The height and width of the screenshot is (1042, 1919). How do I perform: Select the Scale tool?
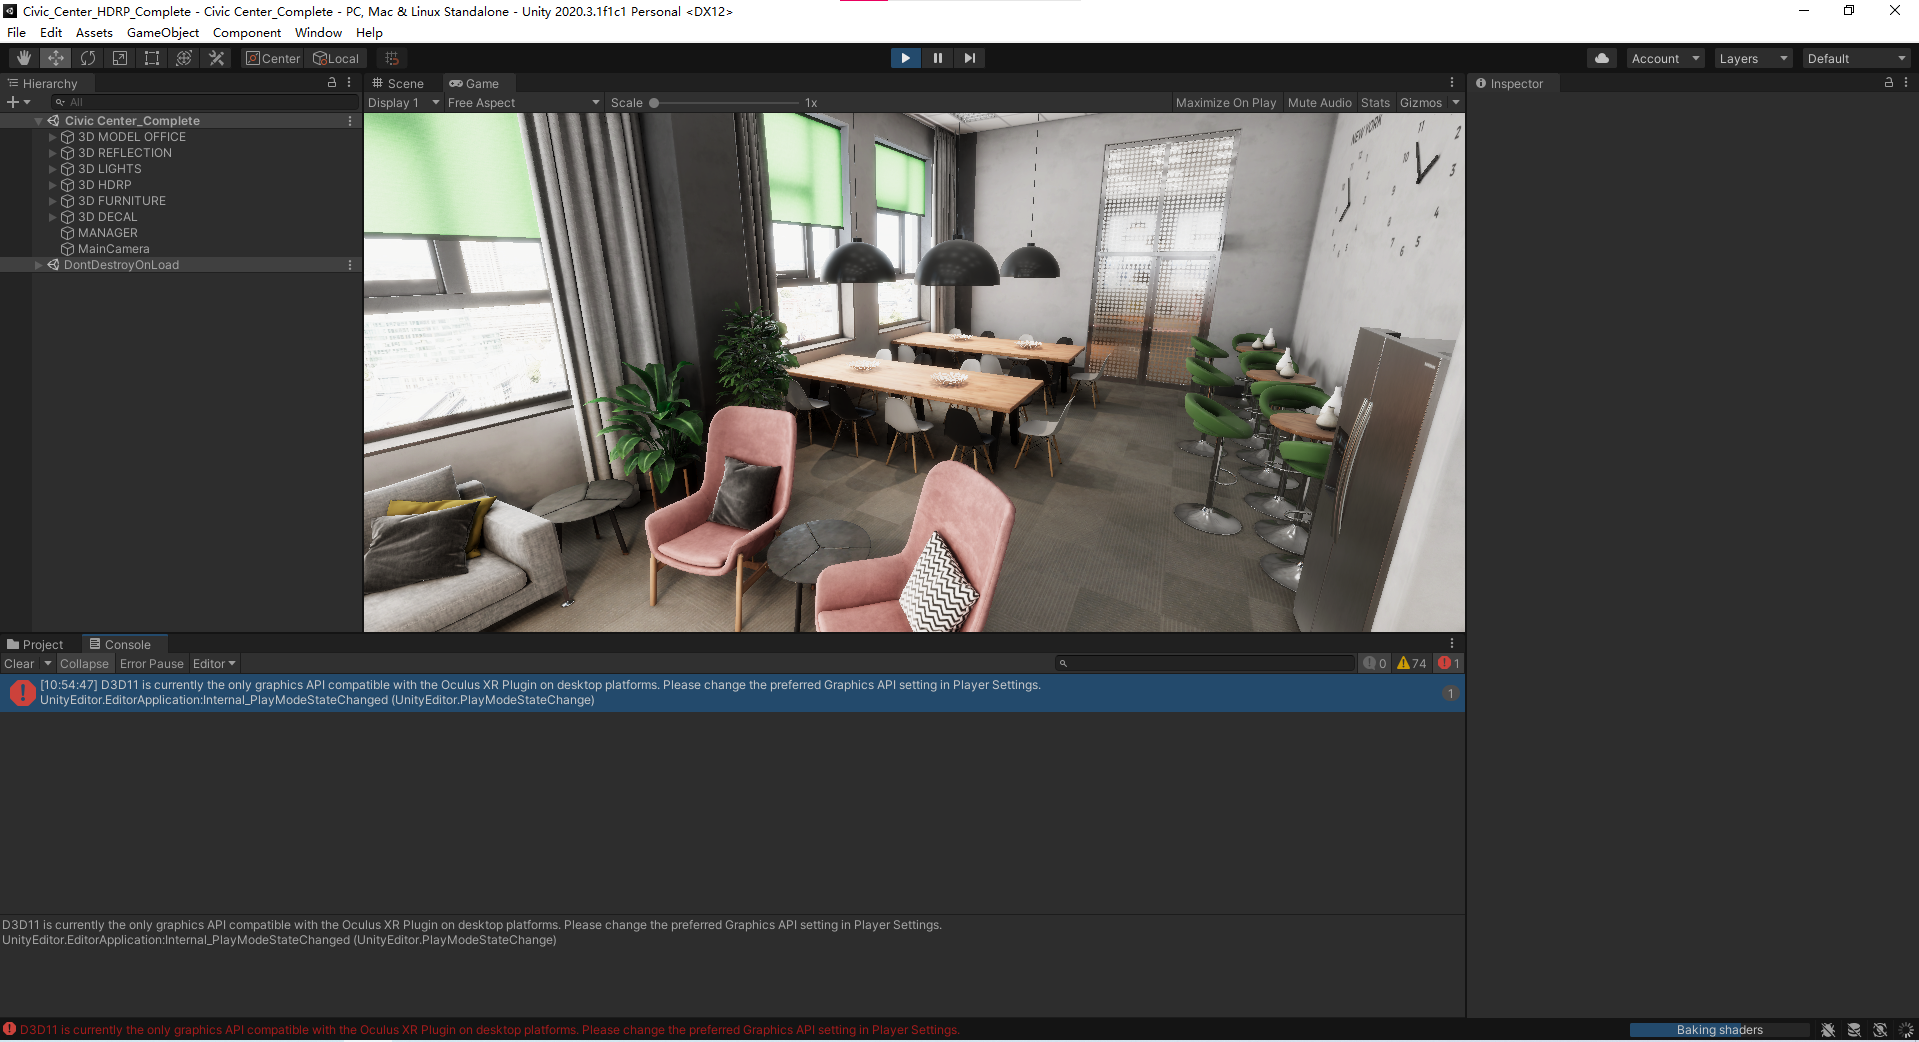pyautogui.click(x=119, y=57)
